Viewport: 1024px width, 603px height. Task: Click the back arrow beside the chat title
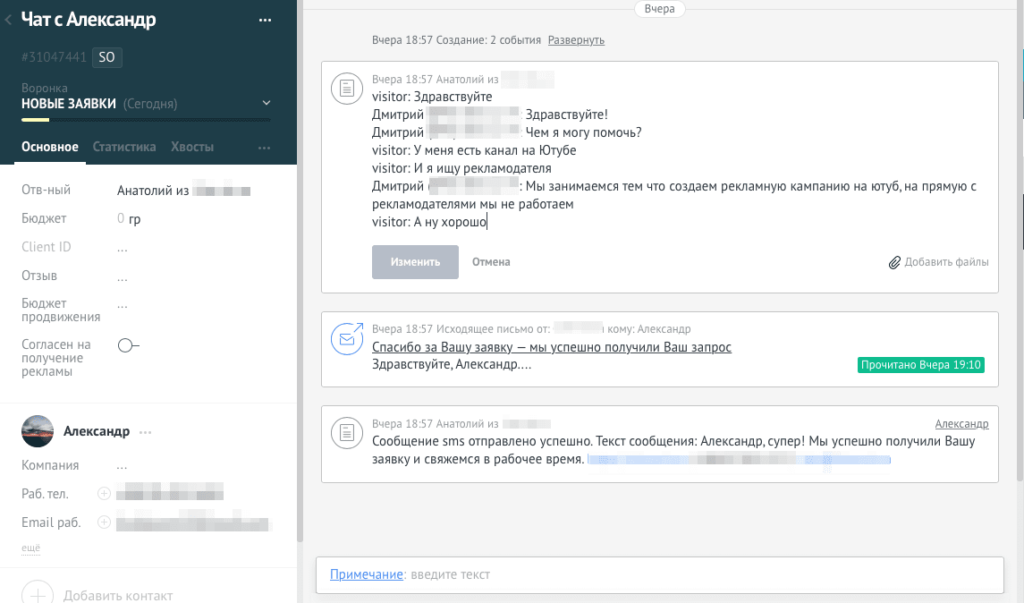[8, 20]
